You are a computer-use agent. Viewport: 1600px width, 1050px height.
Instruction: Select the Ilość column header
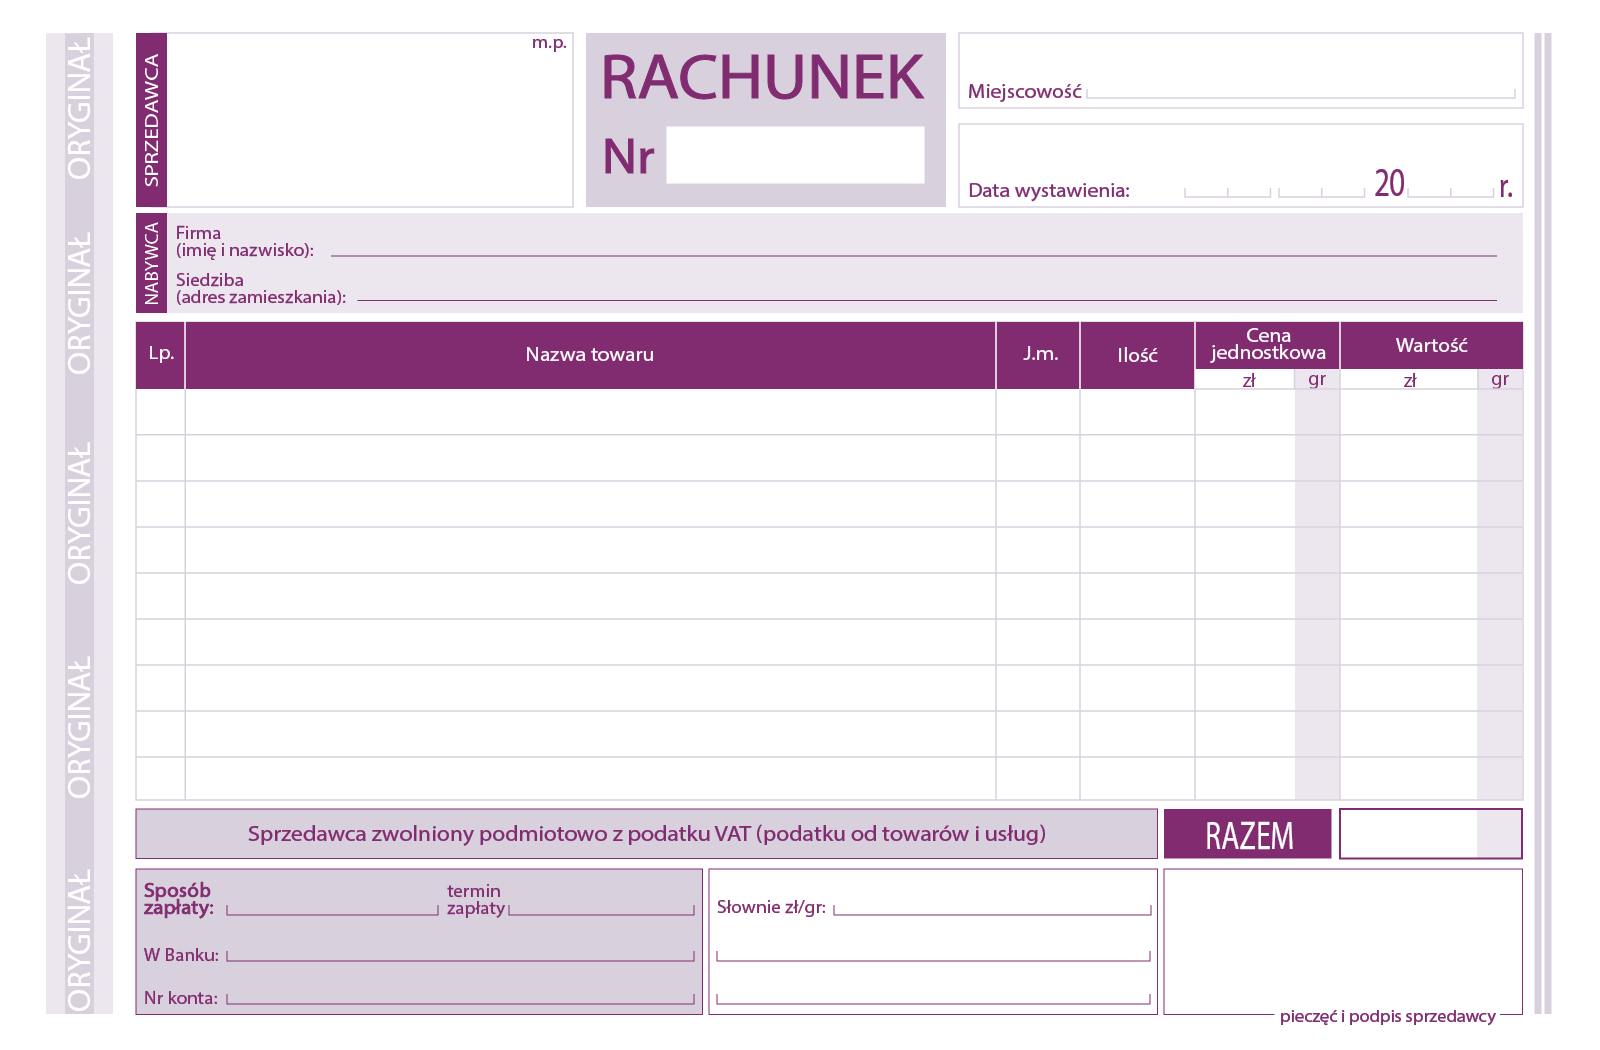tap(1137, 354)
